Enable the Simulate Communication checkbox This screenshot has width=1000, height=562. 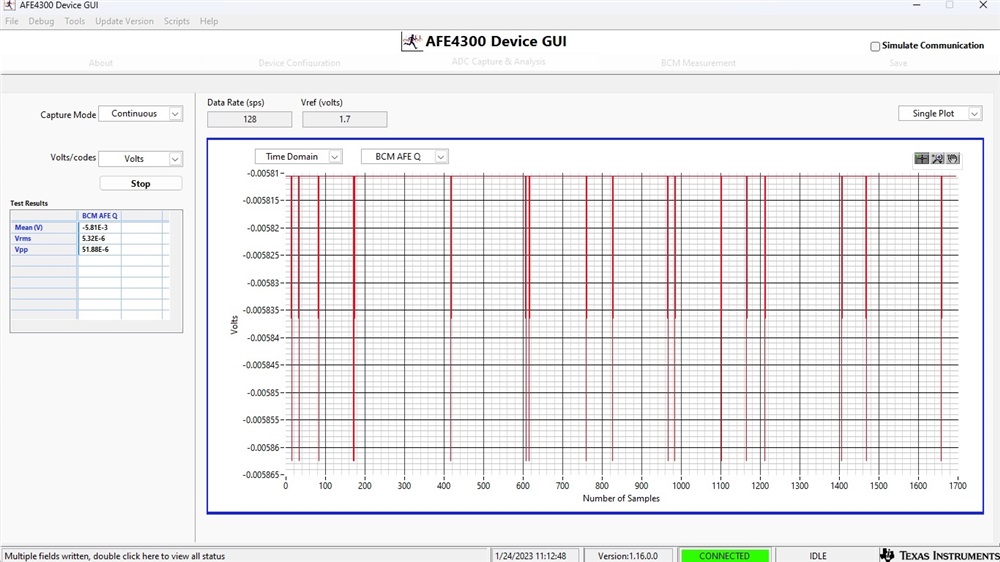pyautogui.click(x=875, y=46)
